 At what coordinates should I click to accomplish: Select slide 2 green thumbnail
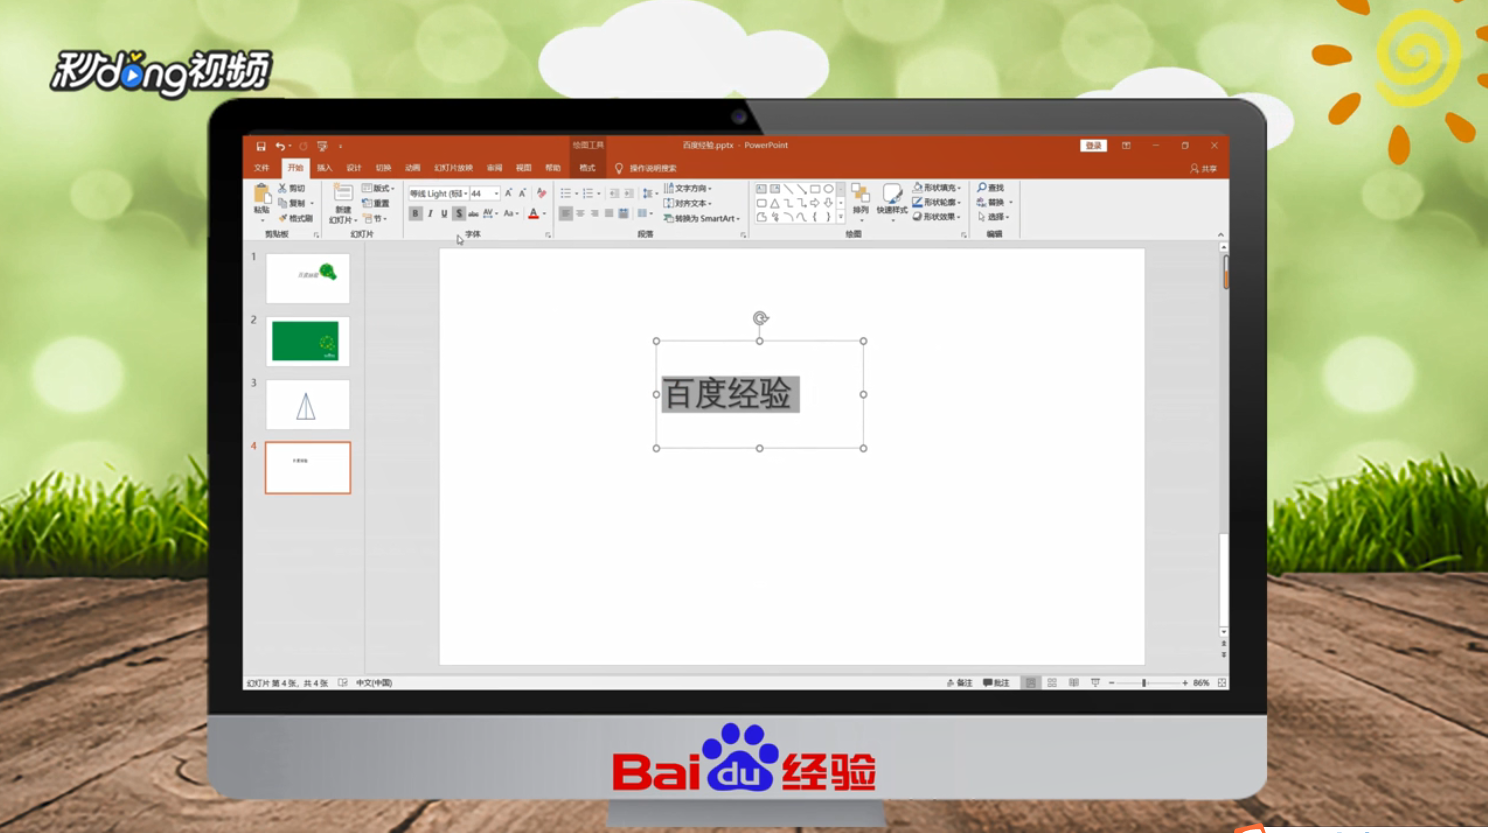pos(307,341)
